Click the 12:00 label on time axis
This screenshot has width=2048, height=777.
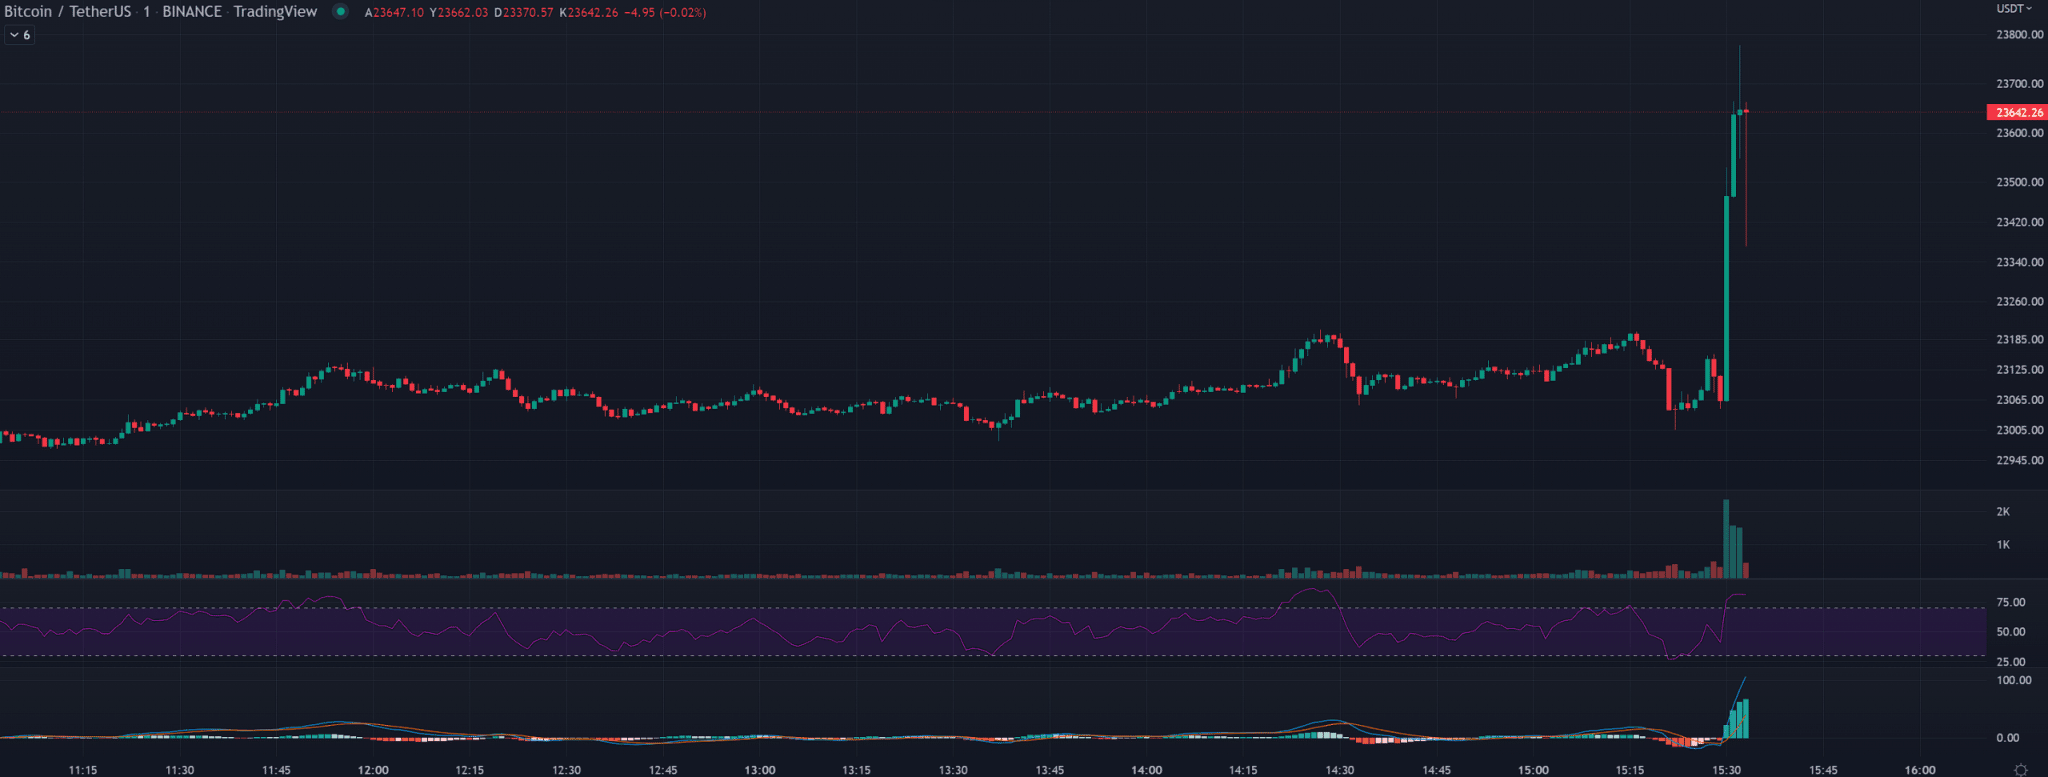373,770
